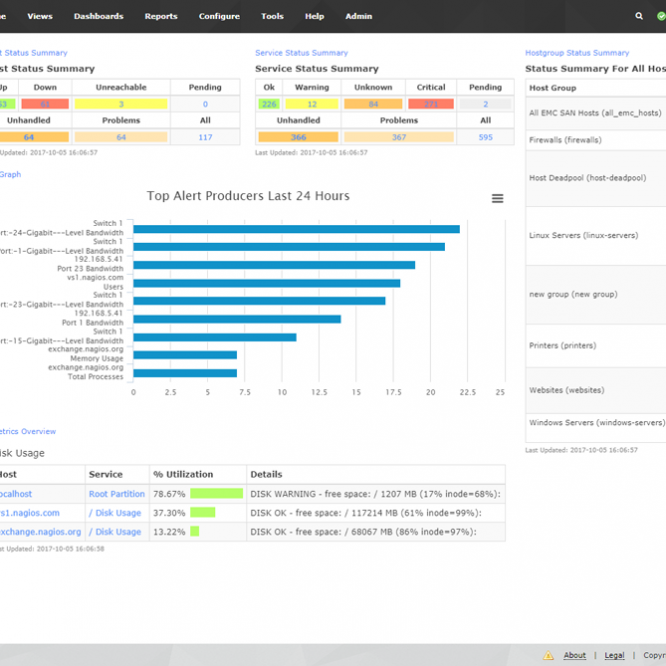The height and width of the screenshot is (666, 666).
Task: Open the Admin menu
Action: pos(358,16)
